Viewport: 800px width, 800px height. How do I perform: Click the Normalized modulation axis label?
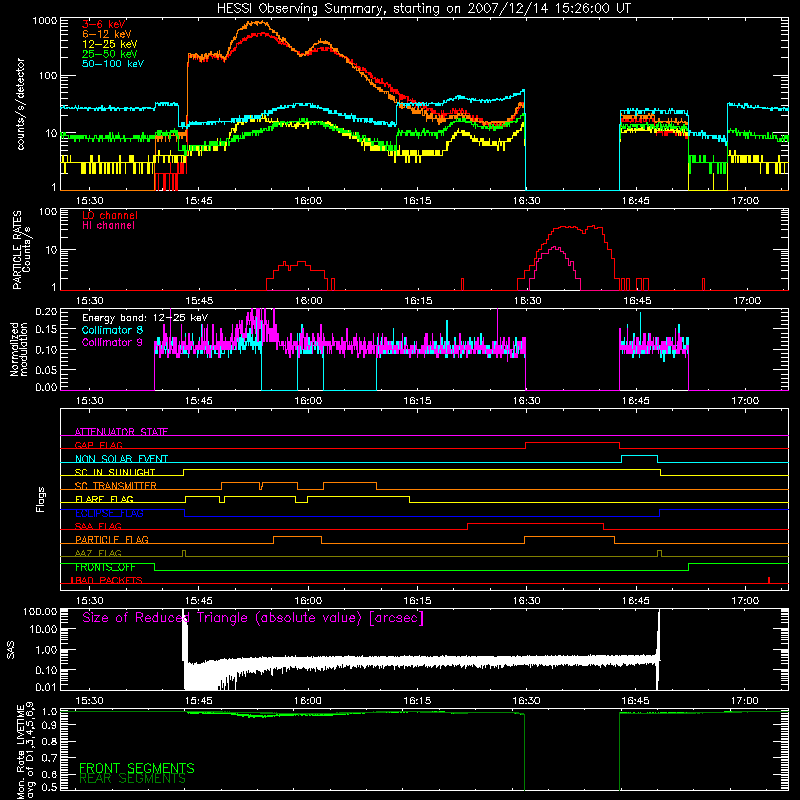click(x=19, y=349)
